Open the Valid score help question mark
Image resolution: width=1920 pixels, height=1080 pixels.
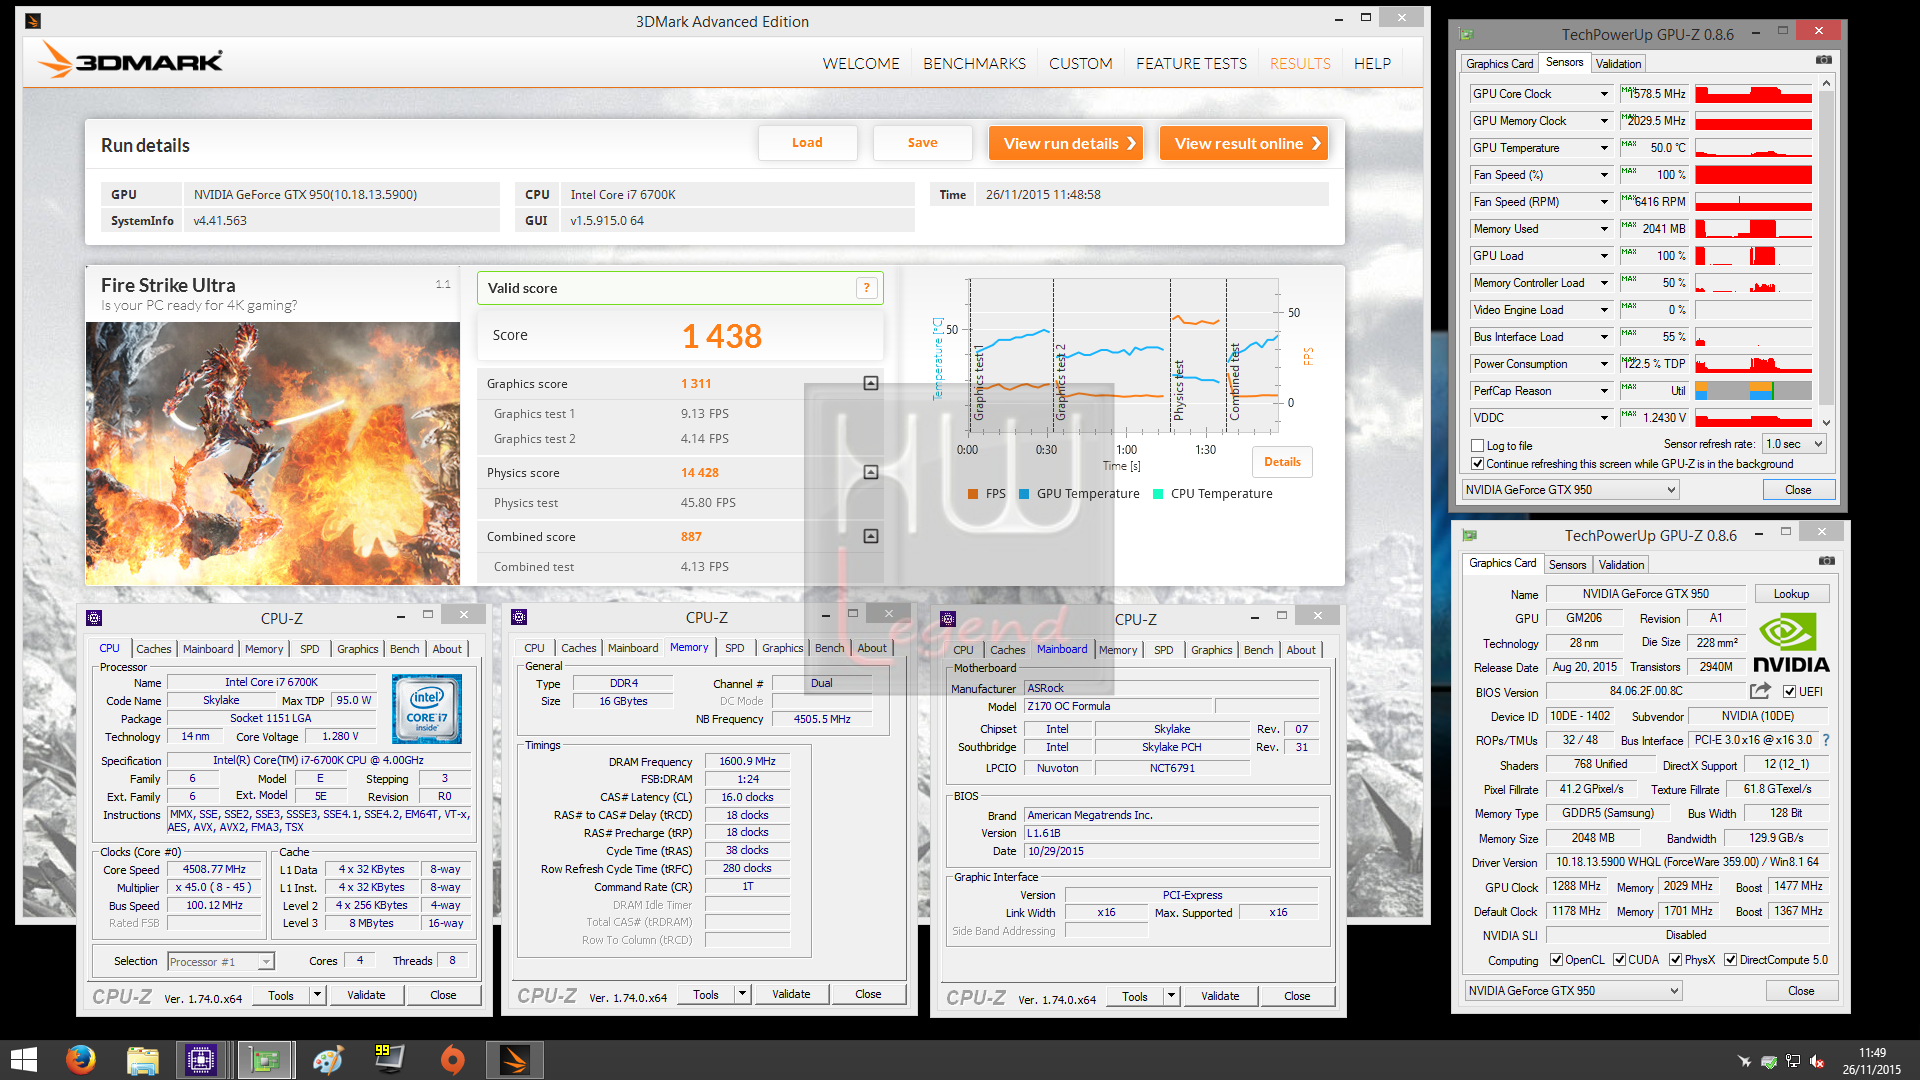[866, 288]
